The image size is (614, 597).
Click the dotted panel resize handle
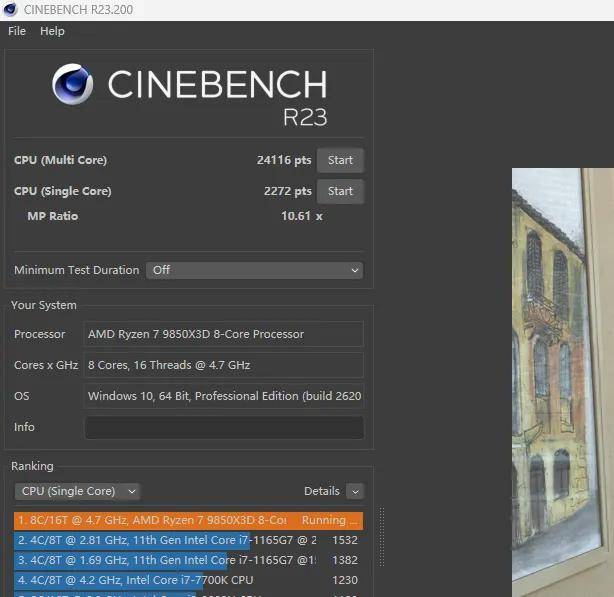point(381,537)
